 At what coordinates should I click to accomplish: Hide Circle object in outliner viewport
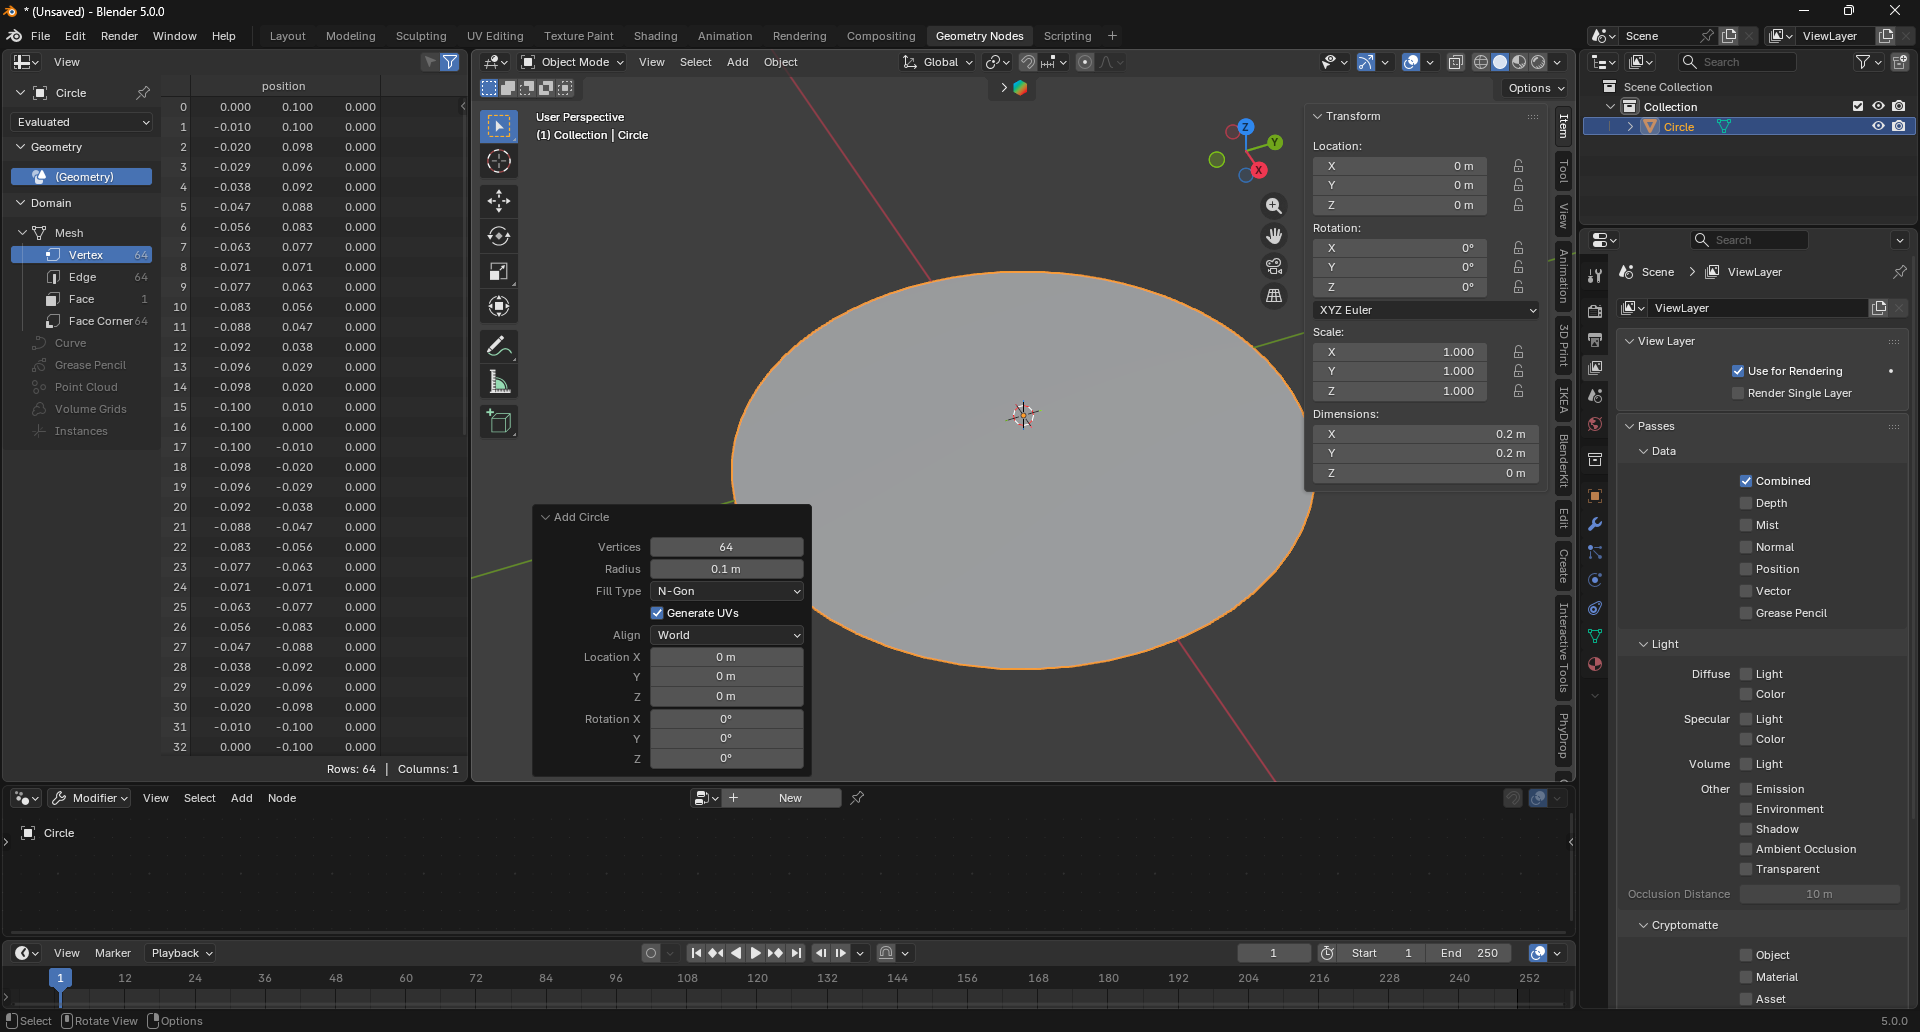point(1878,127)
